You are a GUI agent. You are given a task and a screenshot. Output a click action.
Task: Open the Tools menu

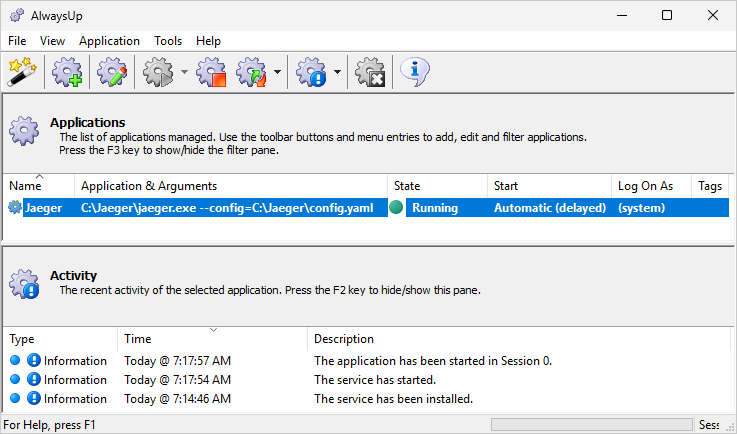tap(168, 41)
